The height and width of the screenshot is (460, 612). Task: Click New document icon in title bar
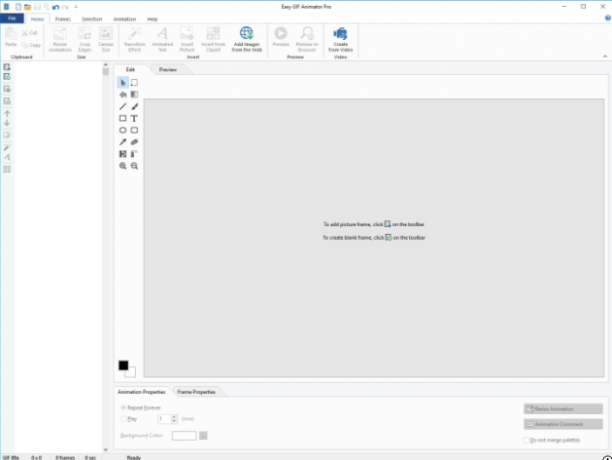18,7
